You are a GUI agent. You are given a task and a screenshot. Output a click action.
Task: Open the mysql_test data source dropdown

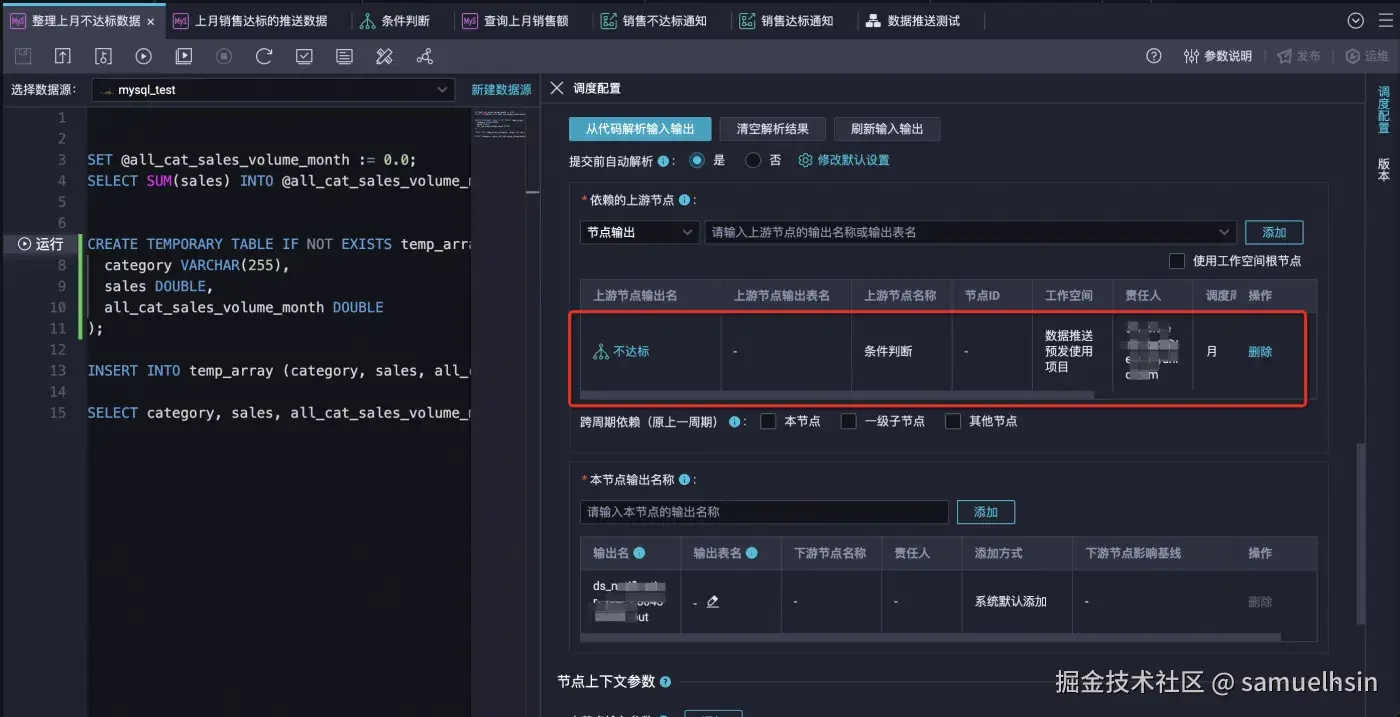(273, 90)
